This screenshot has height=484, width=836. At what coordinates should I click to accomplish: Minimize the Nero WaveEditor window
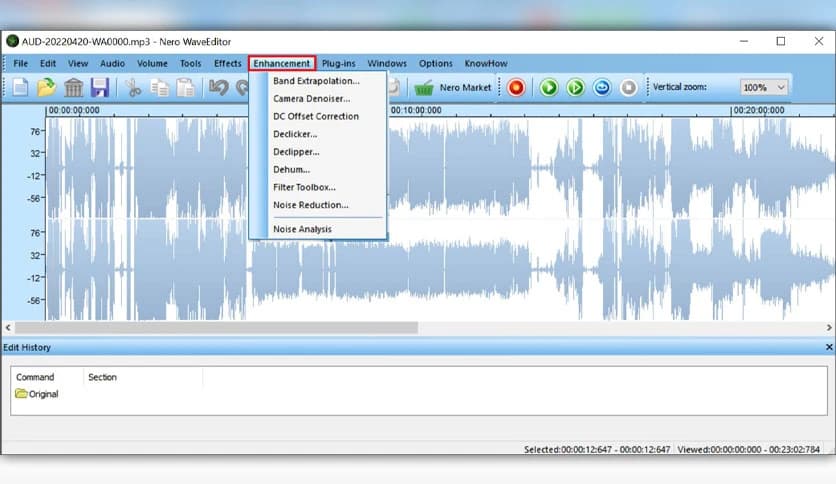tap(744, 41)
